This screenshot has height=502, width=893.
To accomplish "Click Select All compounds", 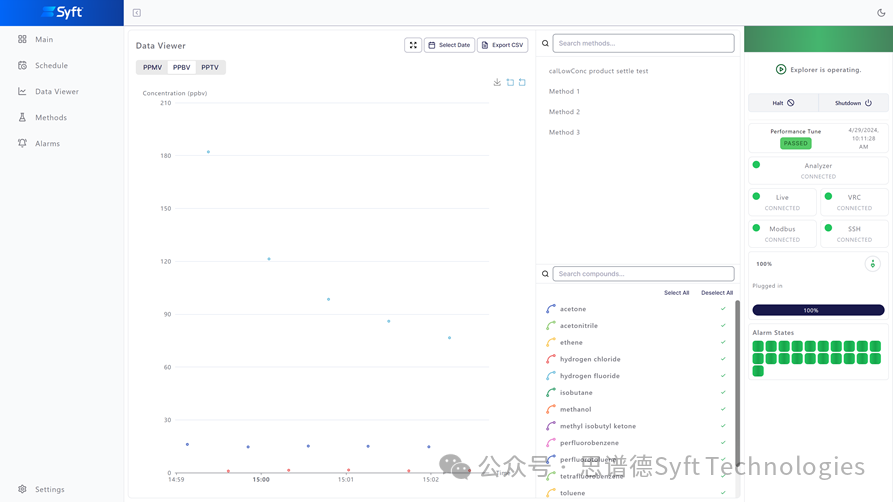I will coord(677,293).
